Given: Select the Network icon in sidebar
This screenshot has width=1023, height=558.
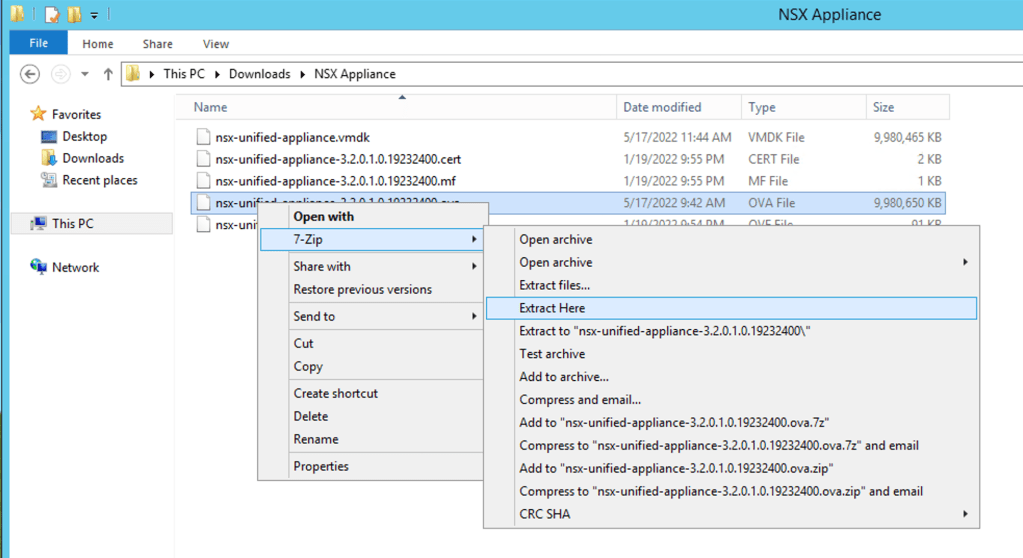Looking at the screenshot, I should click(39, 267).
